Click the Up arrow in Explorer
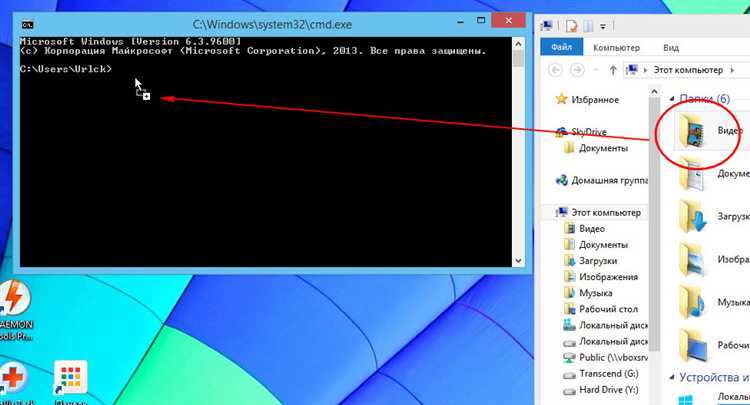This screenshot has width=750, height=405. coord(613,70)
